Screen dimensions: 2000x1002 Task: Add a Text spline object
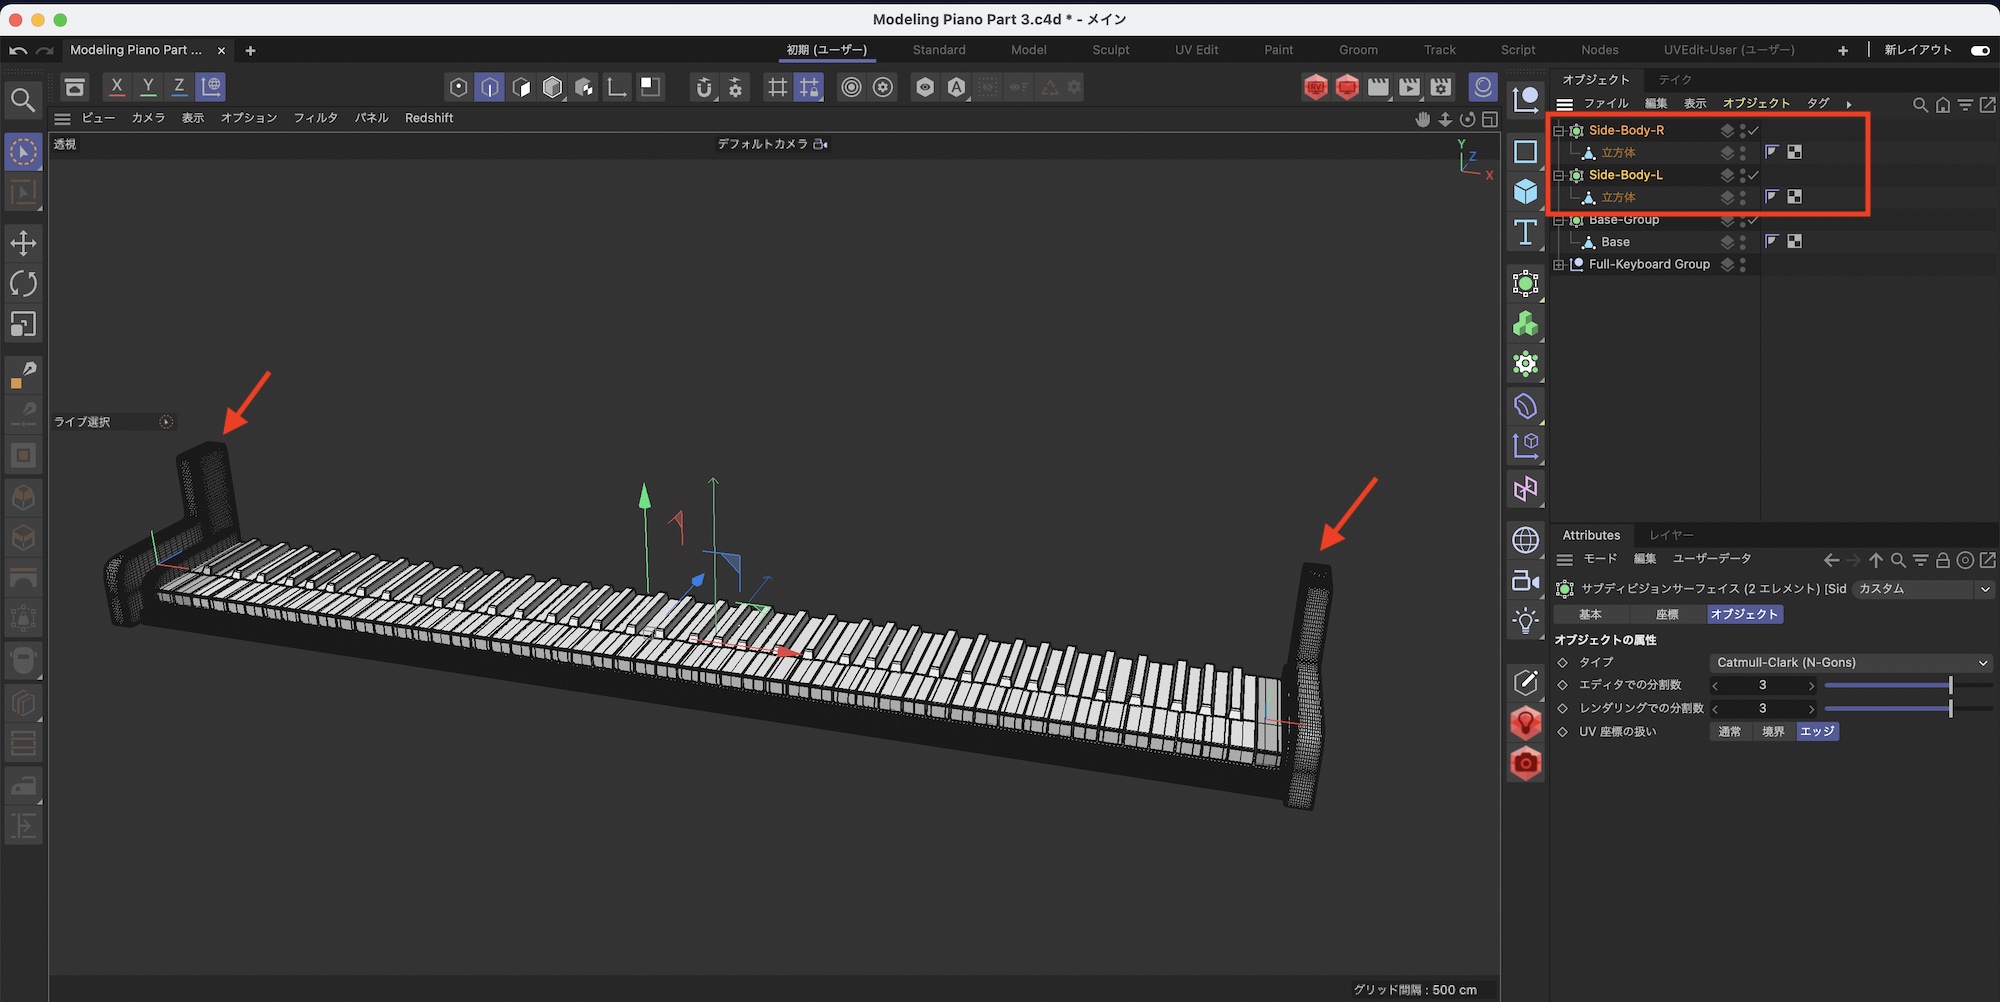[1525, 233]
